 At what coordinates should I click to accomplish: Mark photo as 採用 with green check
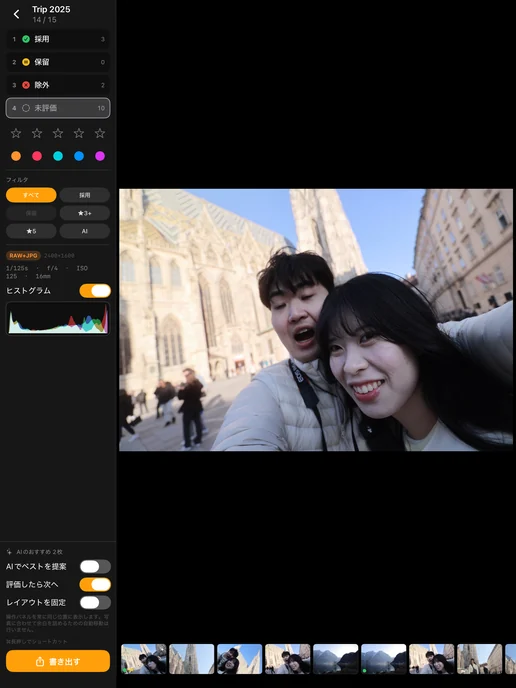click(x=58, y=39)
